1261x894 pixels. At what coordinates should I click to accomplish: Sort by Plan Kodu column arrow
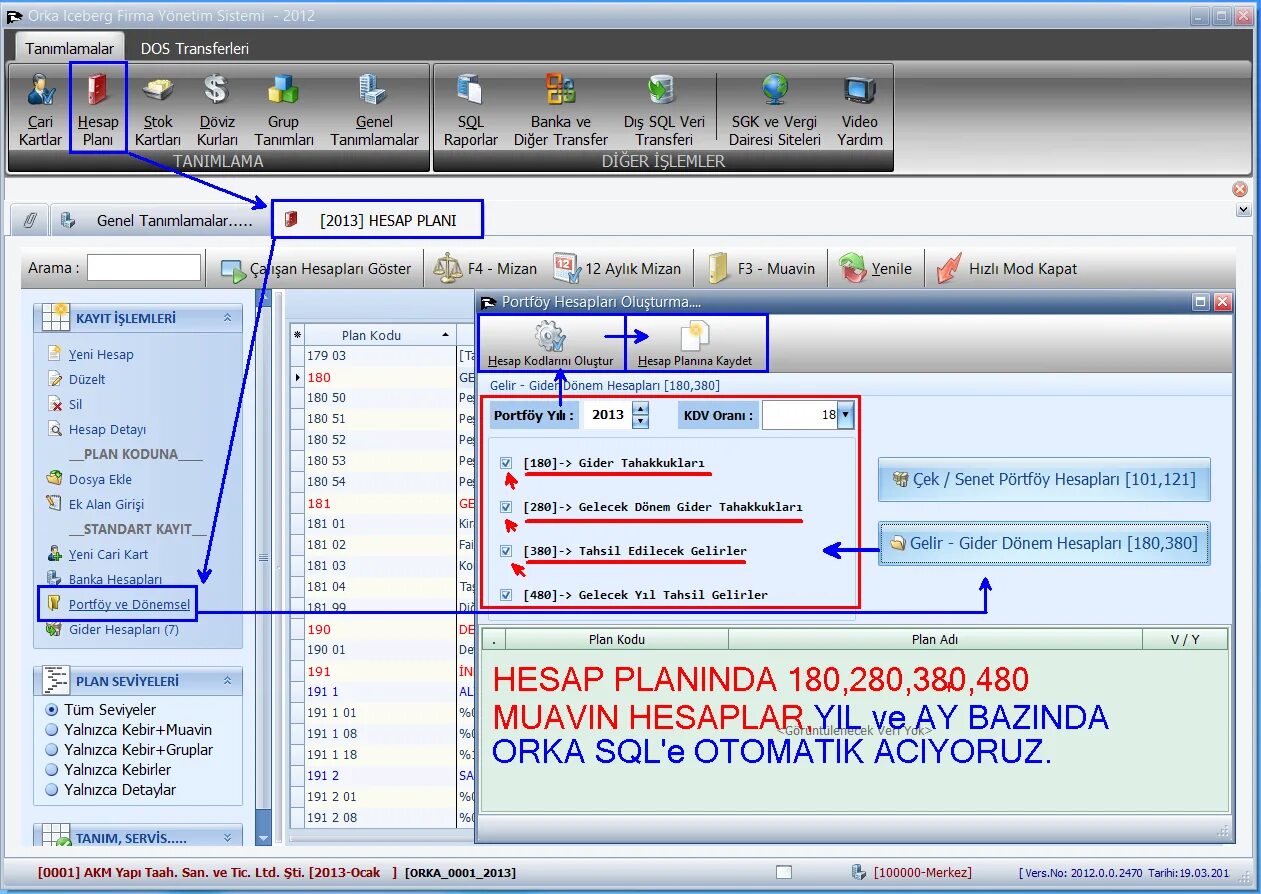[x=445, y=335]
